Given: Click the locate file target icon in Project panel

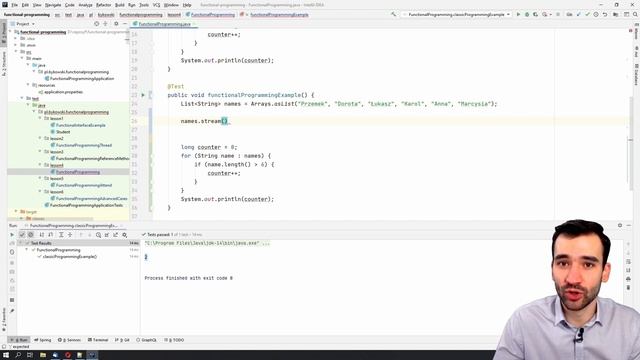Looking at the screenshot, I should coord(97,24).
